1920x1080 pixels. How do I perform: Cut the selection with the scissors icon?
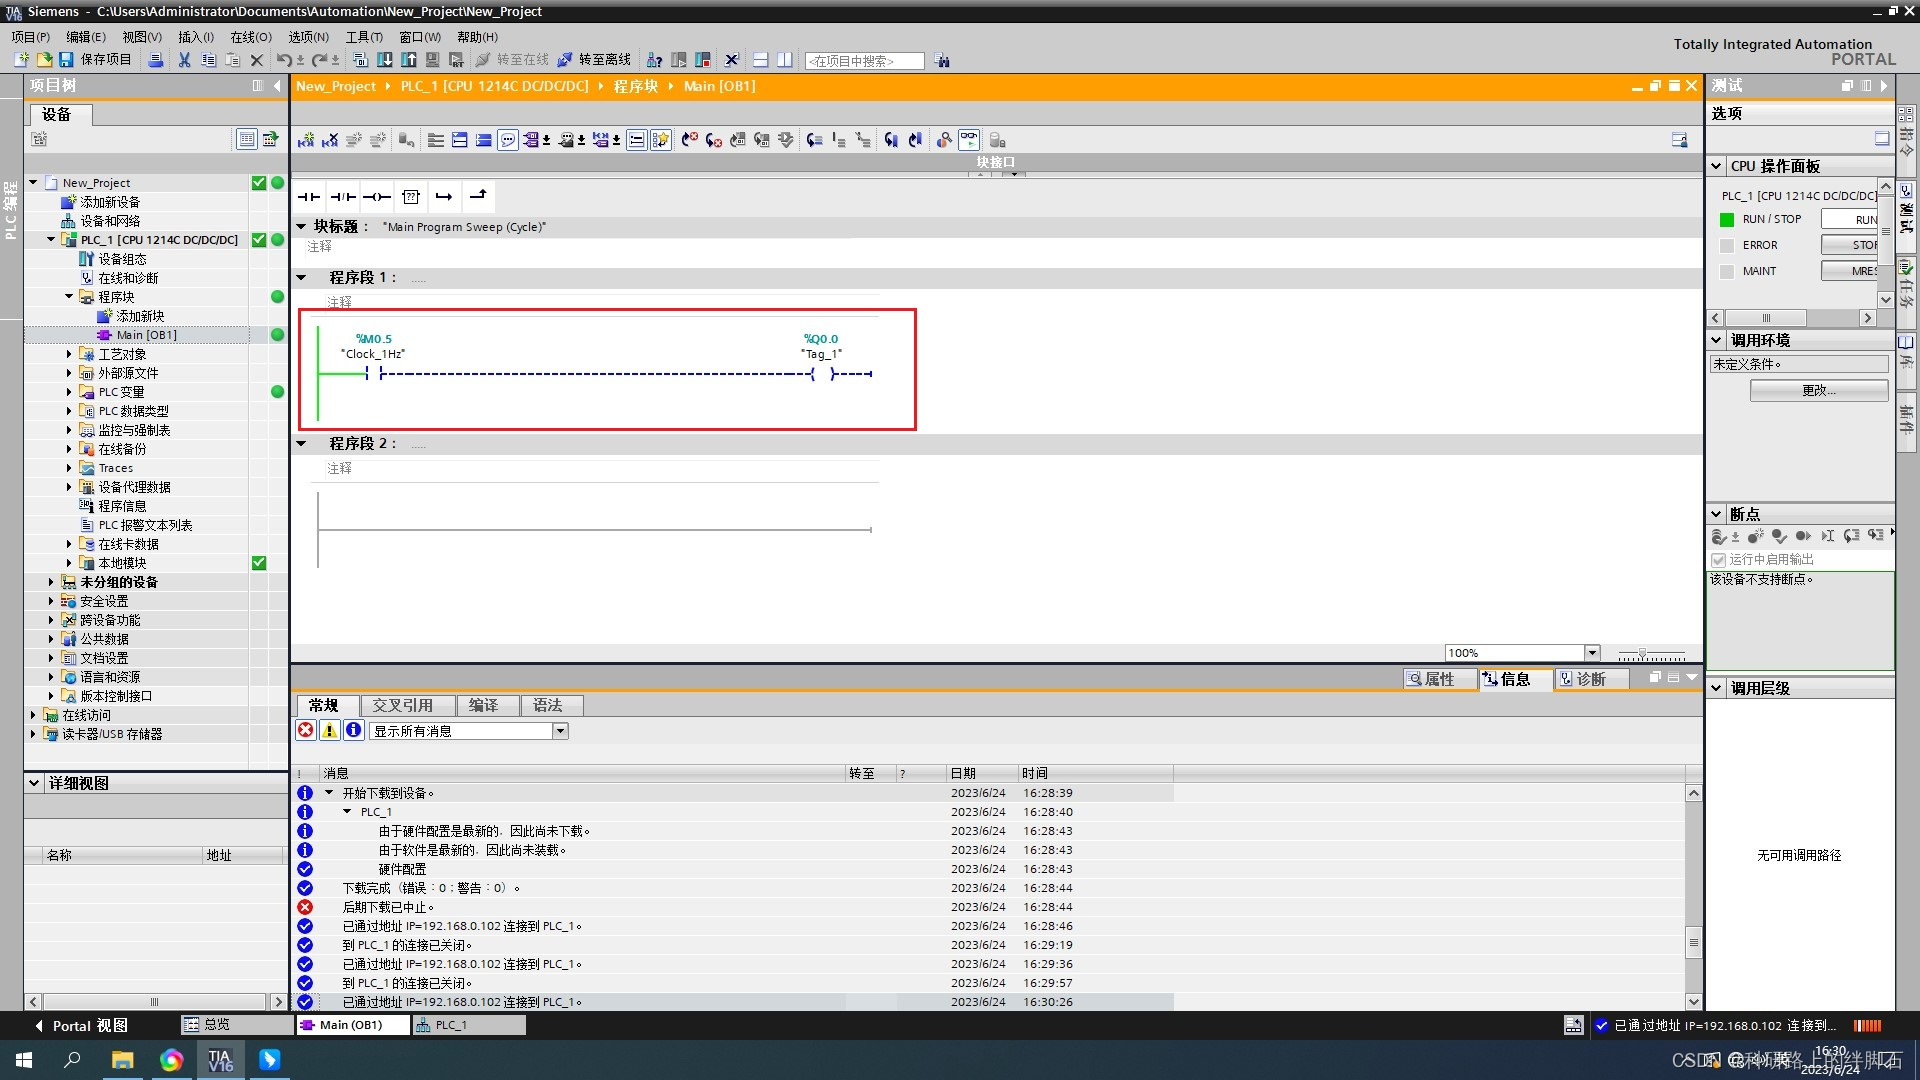(x=184, y=60)
